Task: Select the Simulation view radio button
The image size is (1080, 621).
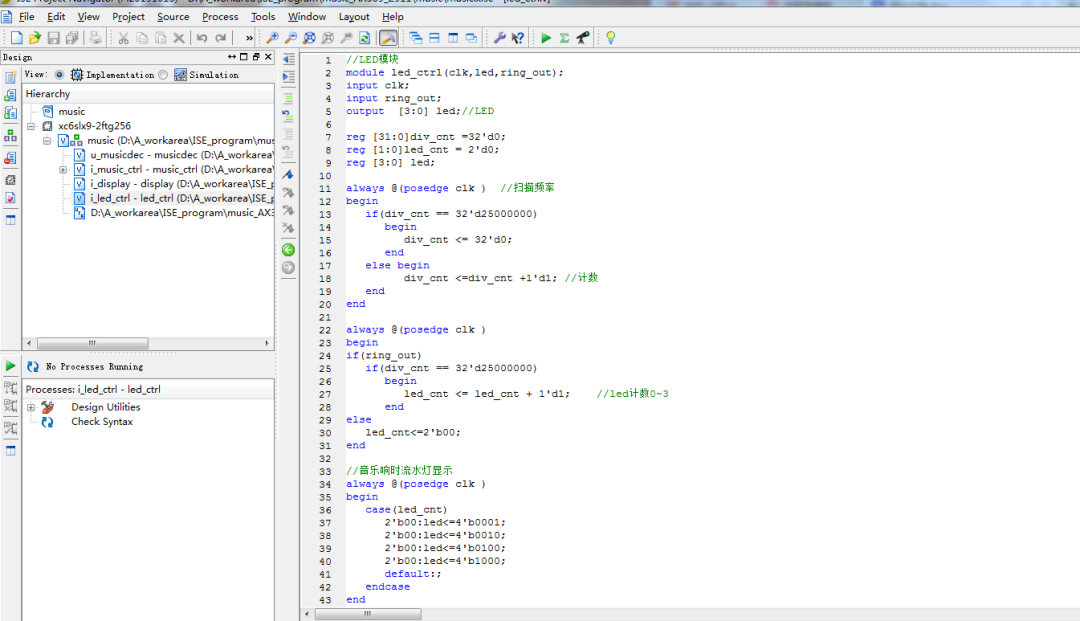Action: (x=164, y=75)
